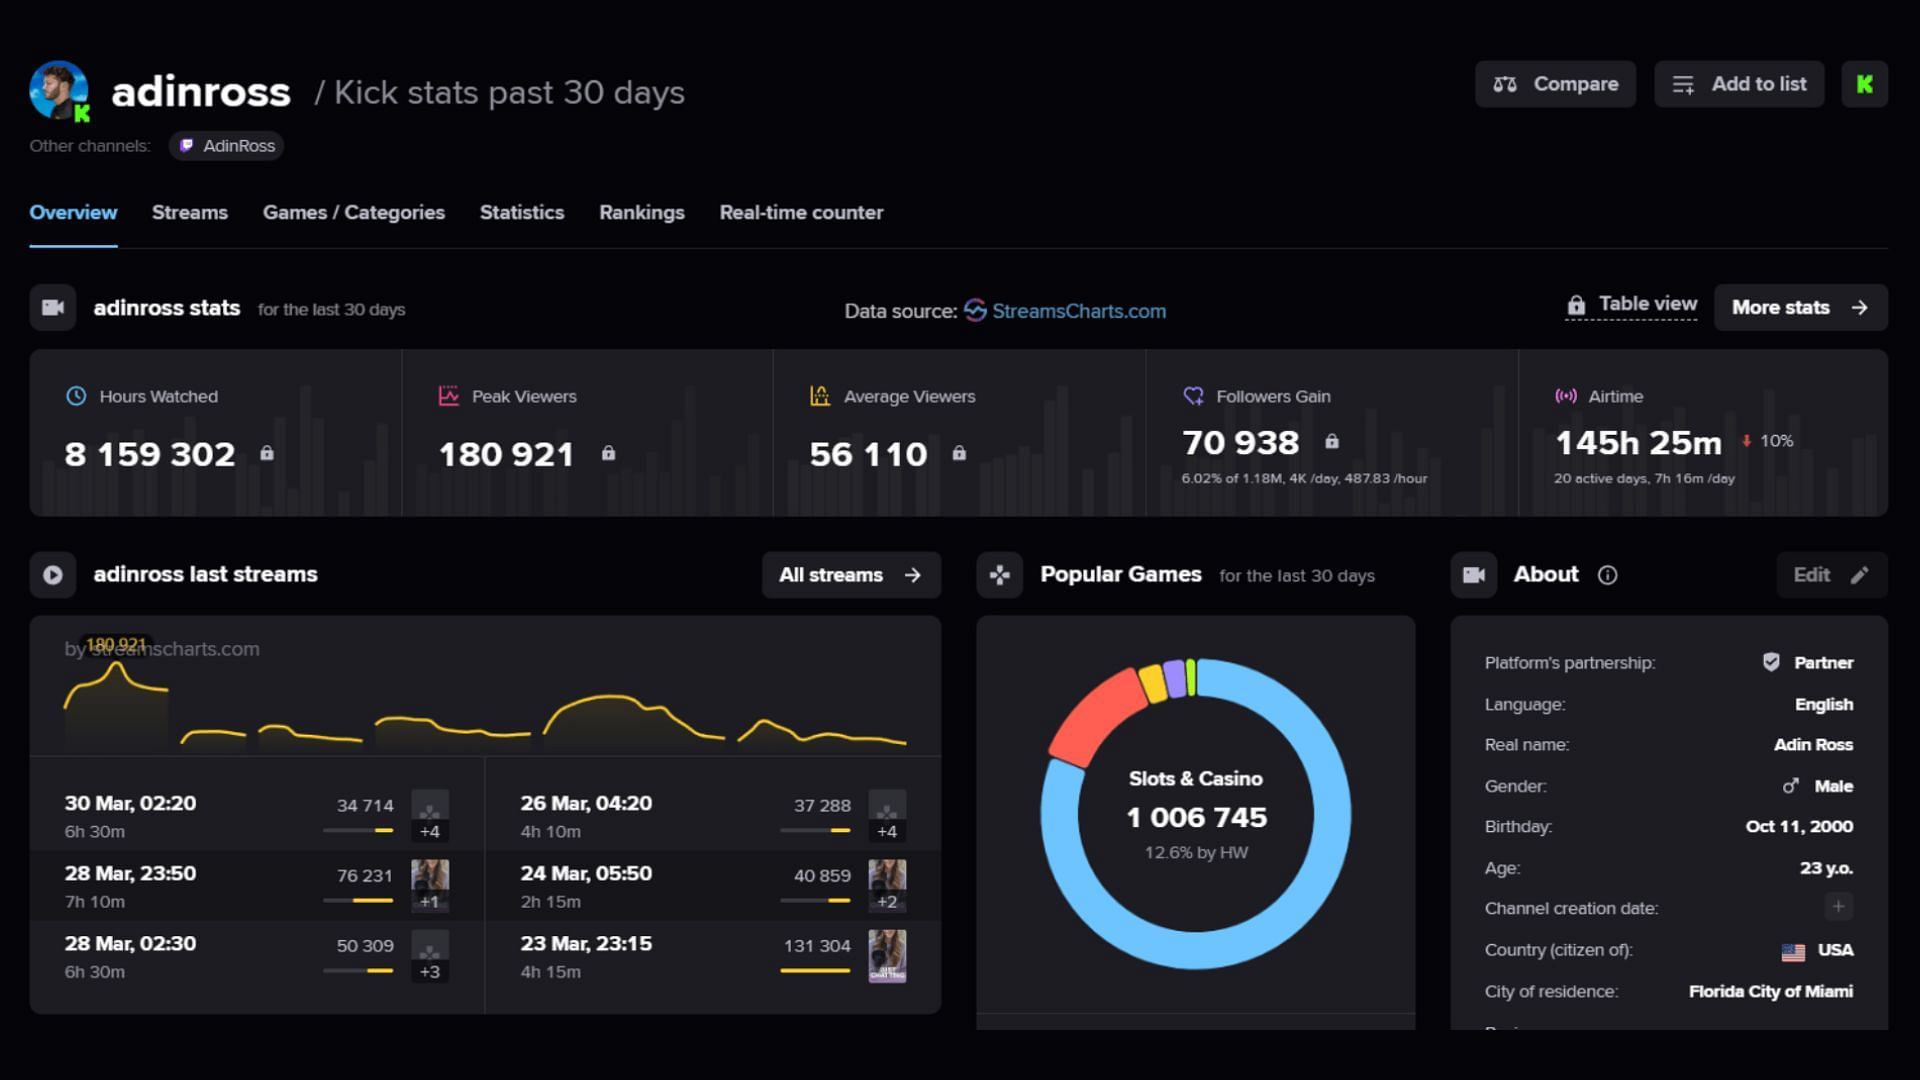Click the Compare button

tap(1555, 84)
